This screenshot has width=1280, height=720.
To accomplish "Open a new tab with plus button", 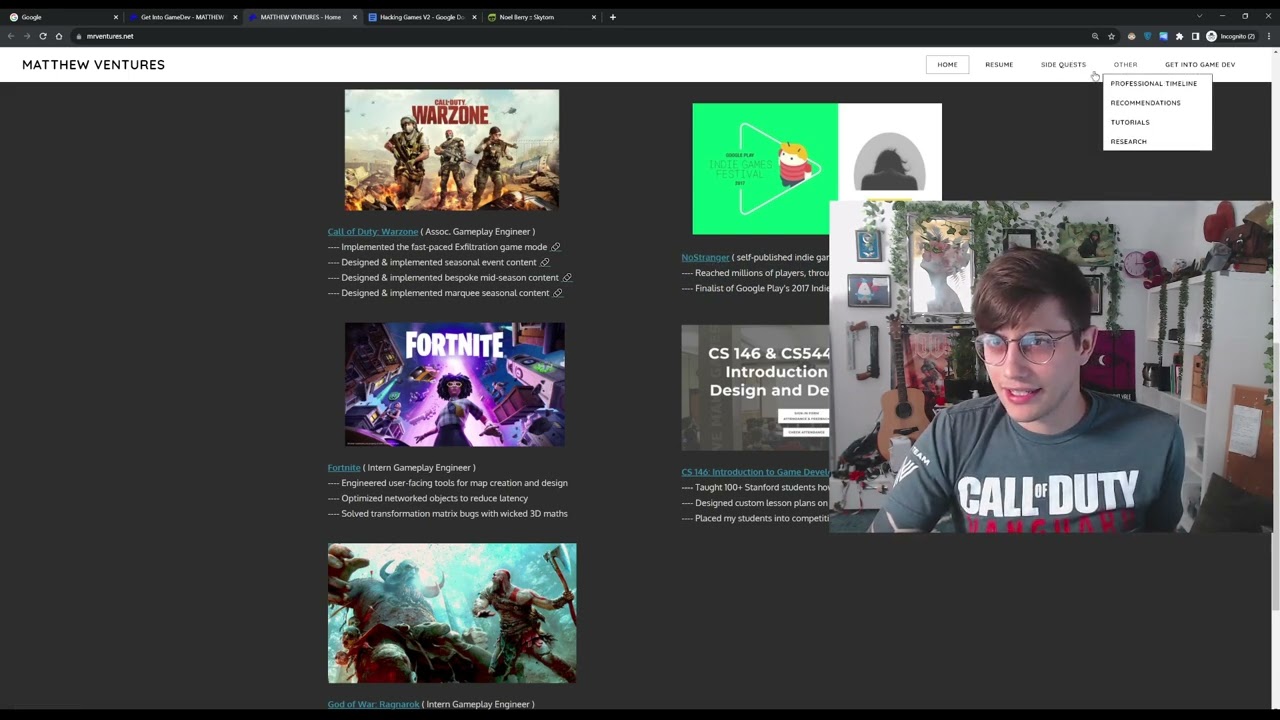I will click(613, 17).
